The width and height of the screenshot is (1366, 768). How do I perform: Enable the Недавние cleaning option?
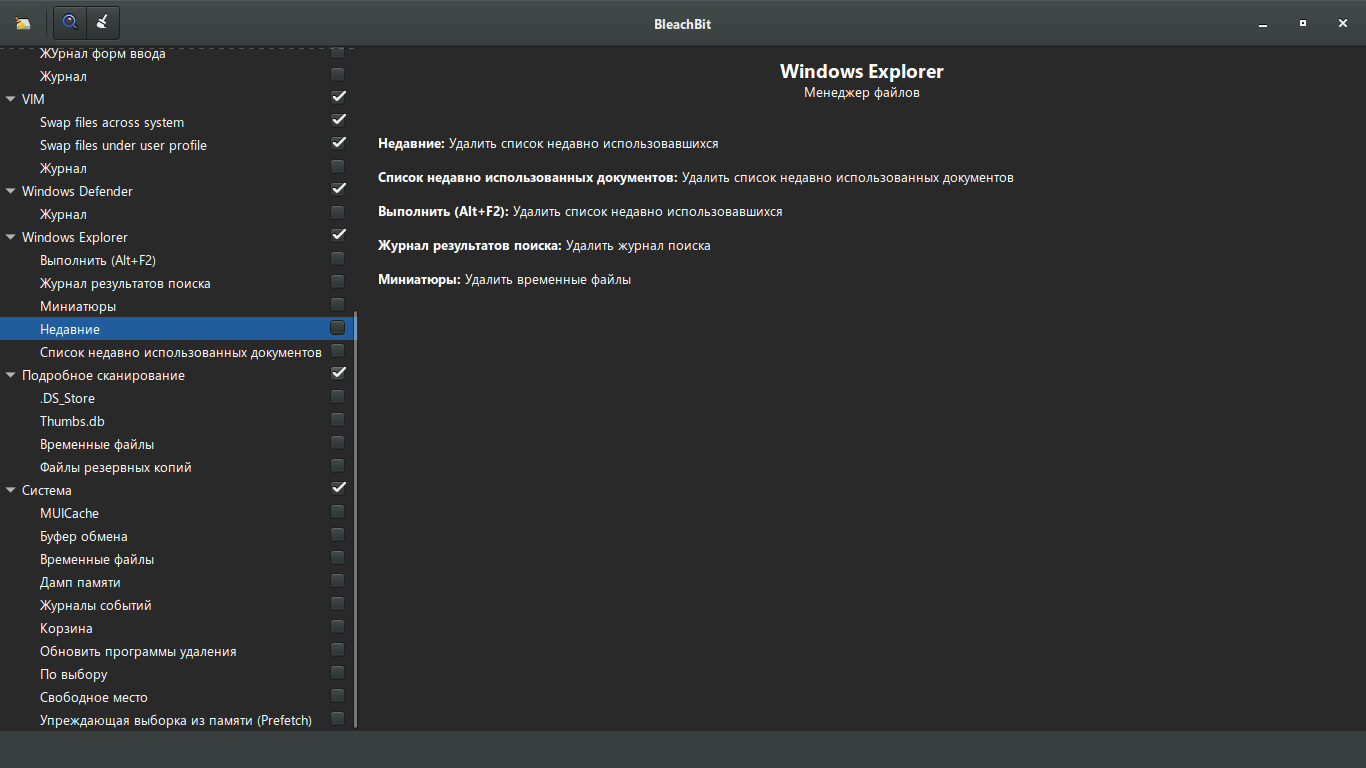336,327
